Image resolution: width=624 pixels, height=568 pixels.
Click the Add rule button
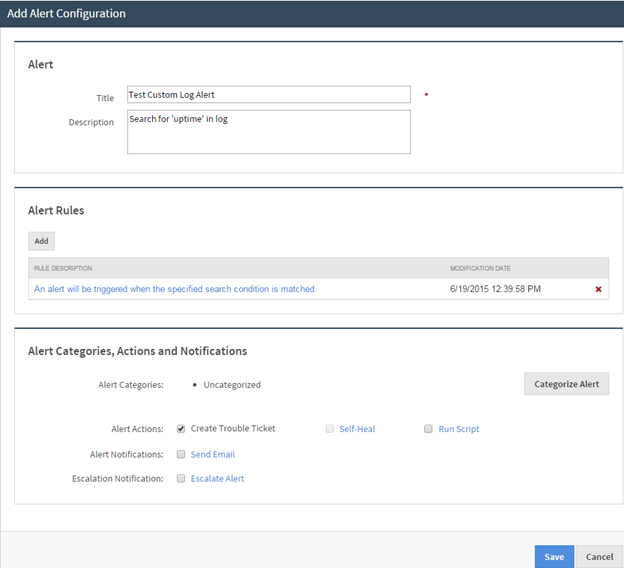coord(41,241)
